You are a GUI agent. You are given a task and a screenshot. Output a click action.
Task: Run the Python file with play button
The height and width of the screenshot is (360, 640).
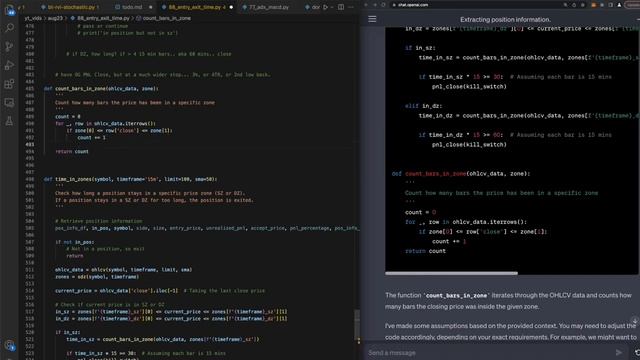pos(325,7)
